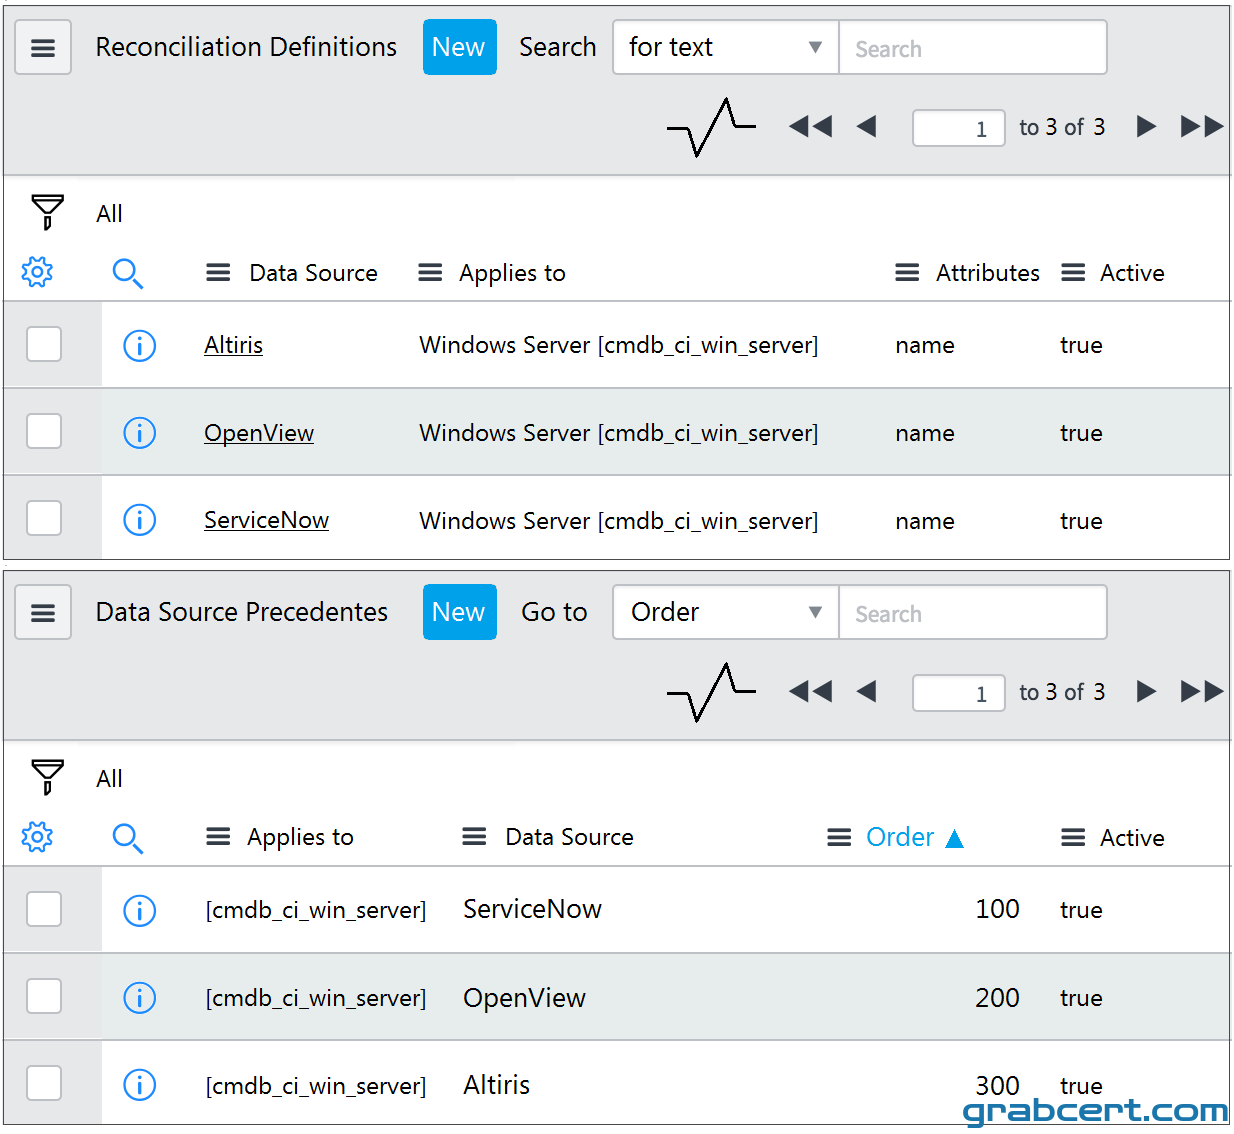Click the filter funnel icon in Reconciliation Definitions
1234x1134 pixels.
[x=47, y=212]
